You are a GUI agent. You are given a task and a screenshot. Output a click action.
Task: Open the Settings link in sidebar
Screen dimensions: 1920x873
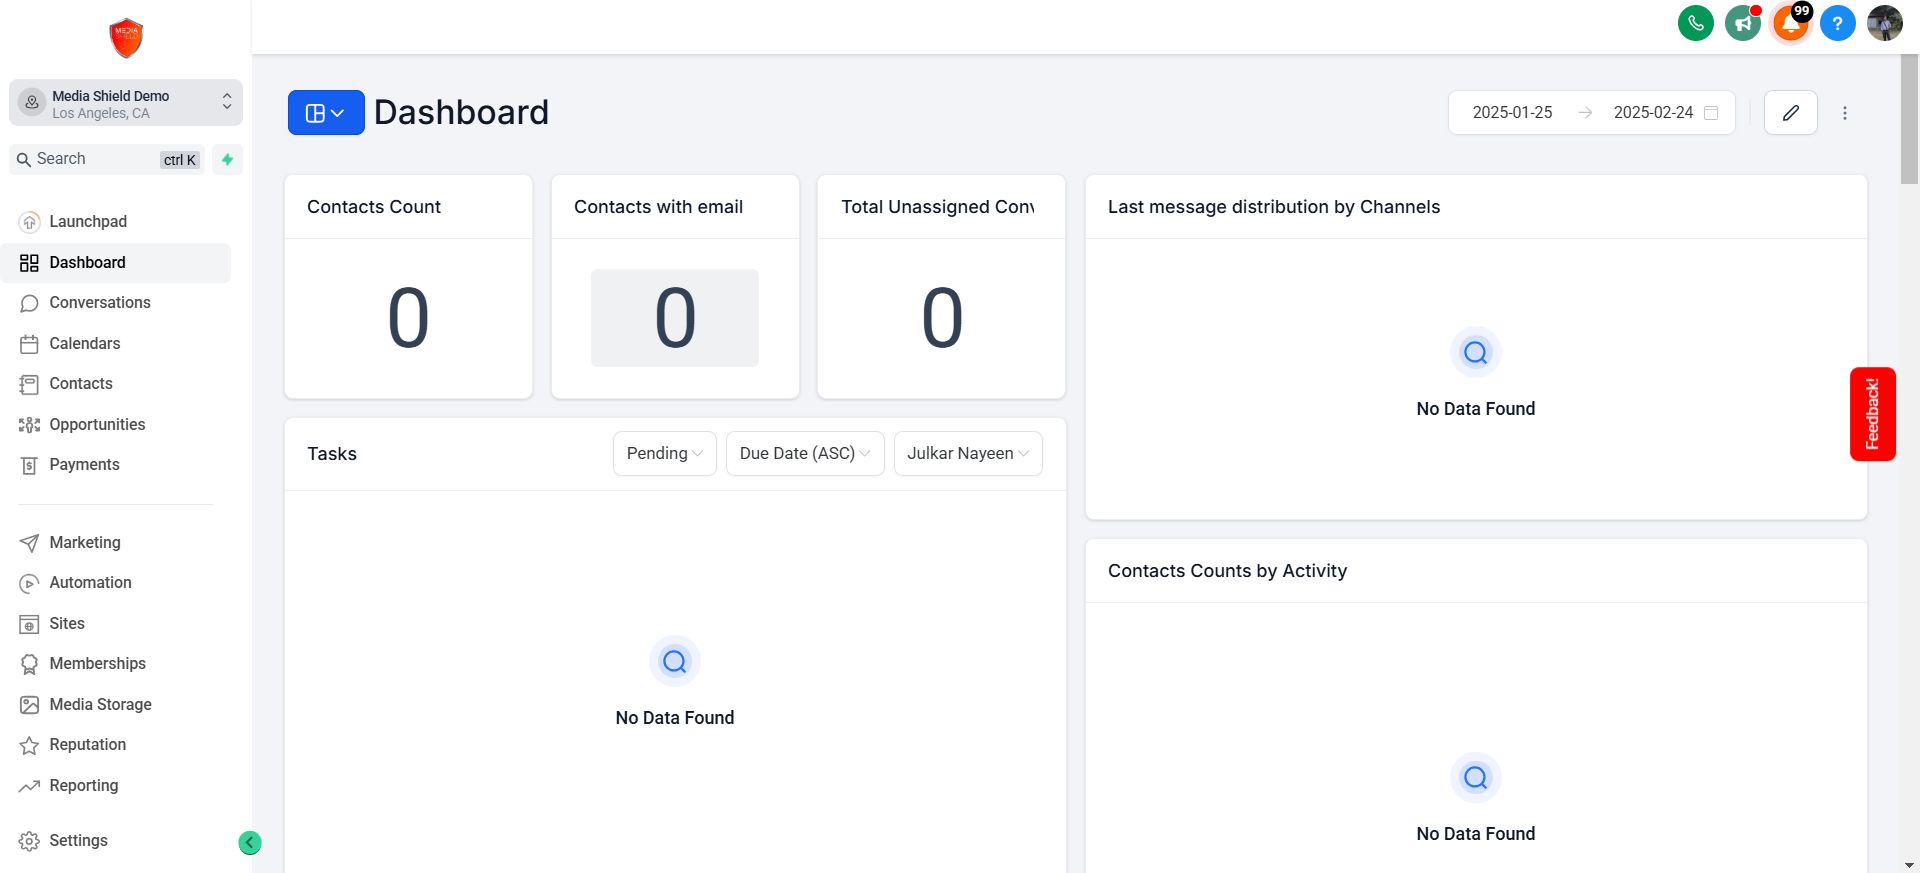click(78, 841)
